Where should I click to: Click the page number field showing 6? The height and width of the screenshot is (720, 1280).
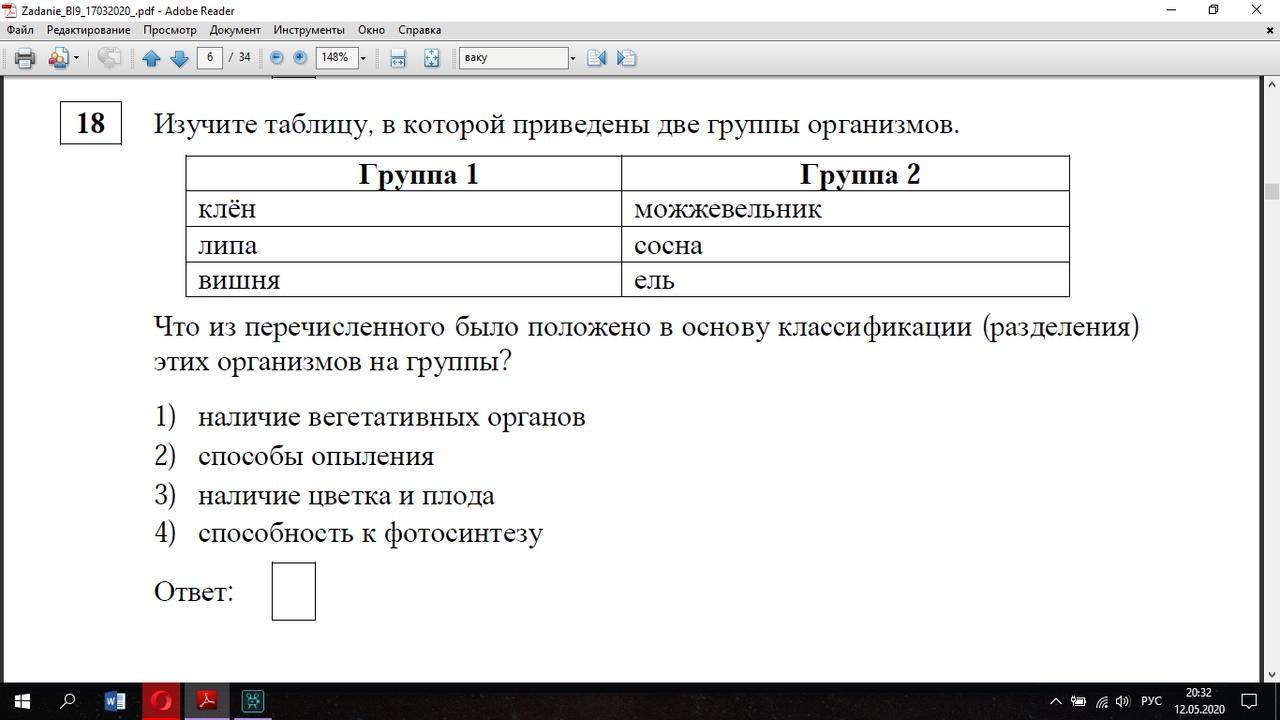click(209, 58)
